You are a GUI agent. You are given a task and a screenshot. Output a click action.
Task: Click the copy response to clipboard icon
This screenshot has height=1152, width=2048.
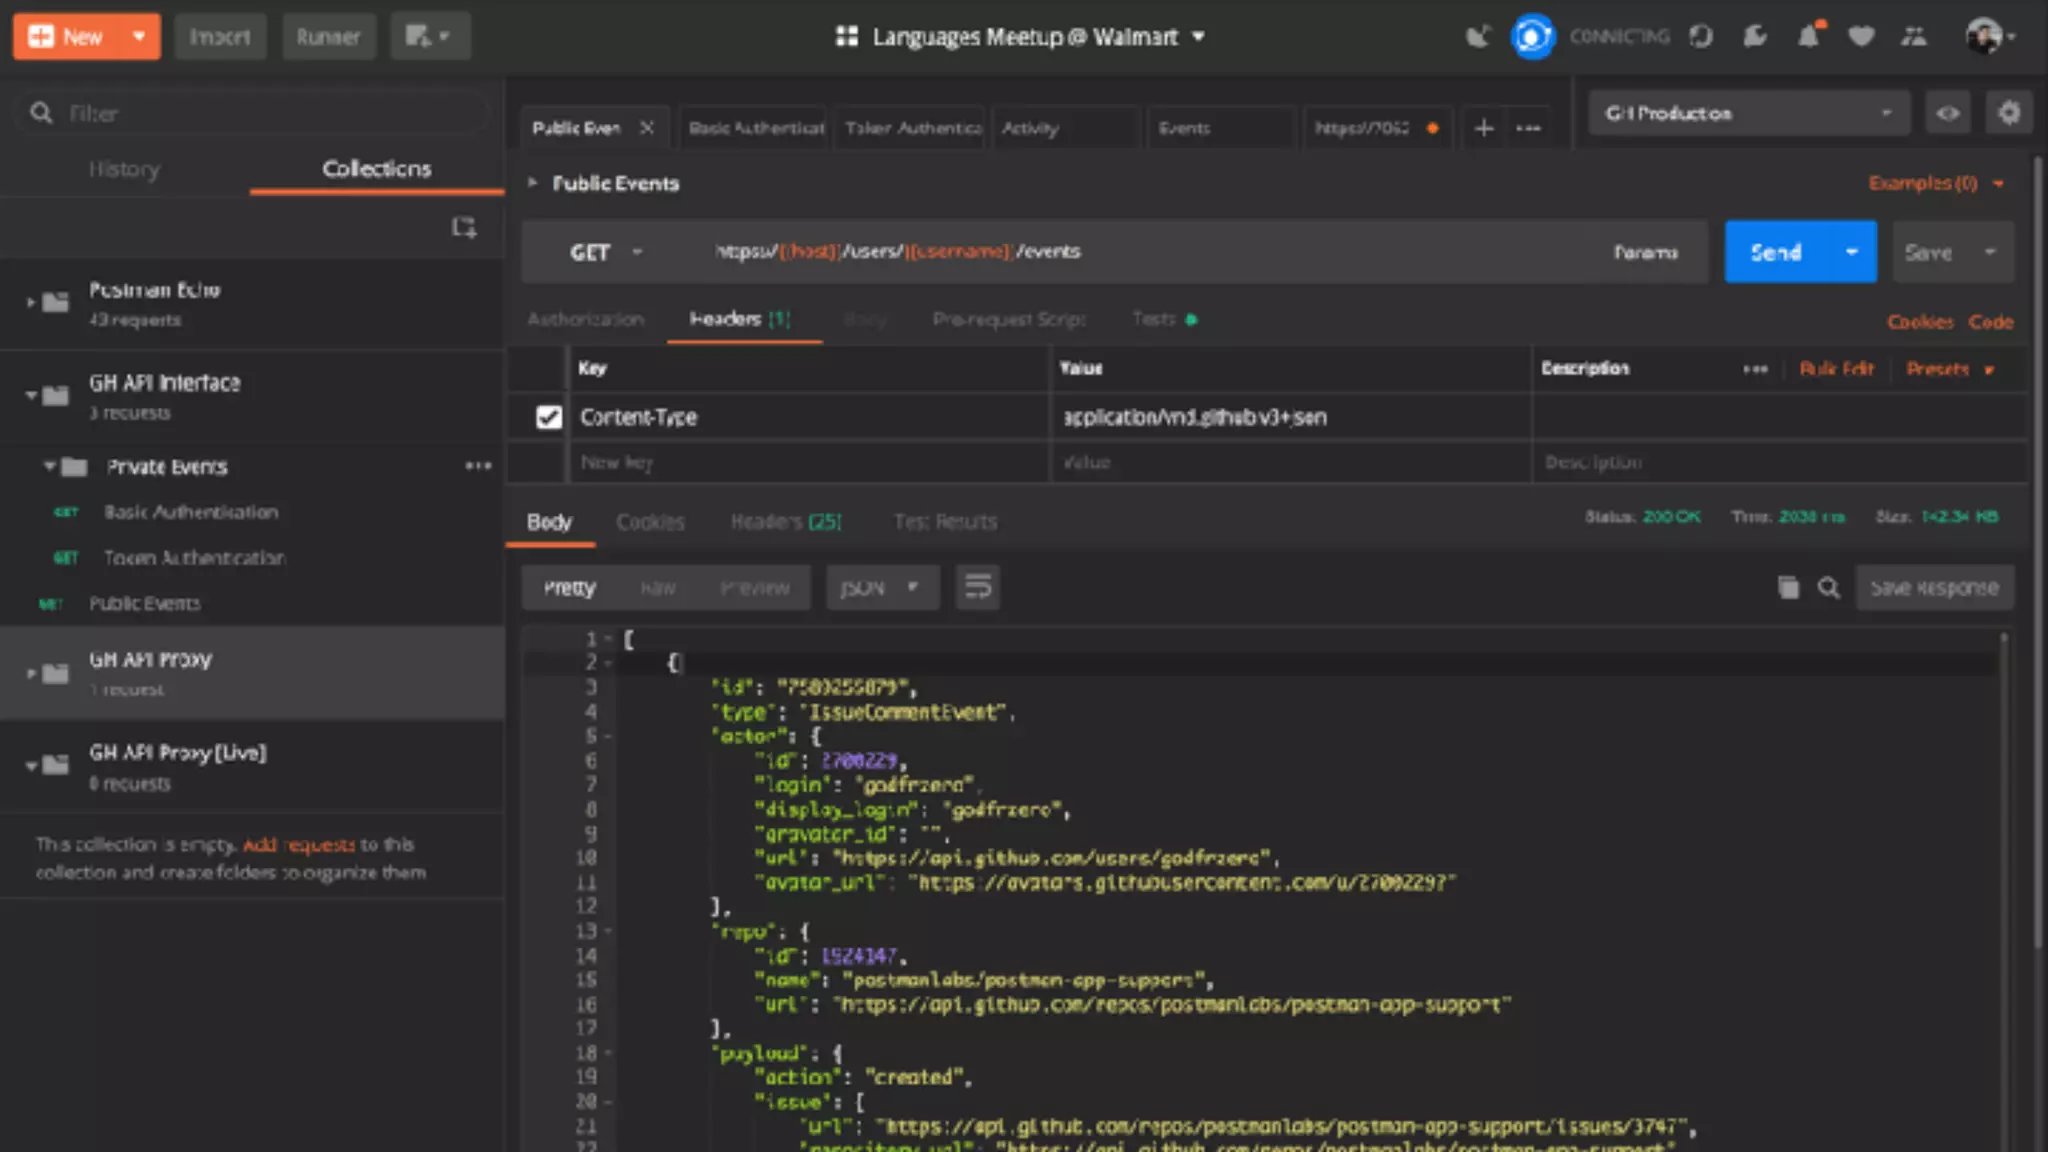click(1788, 588)
